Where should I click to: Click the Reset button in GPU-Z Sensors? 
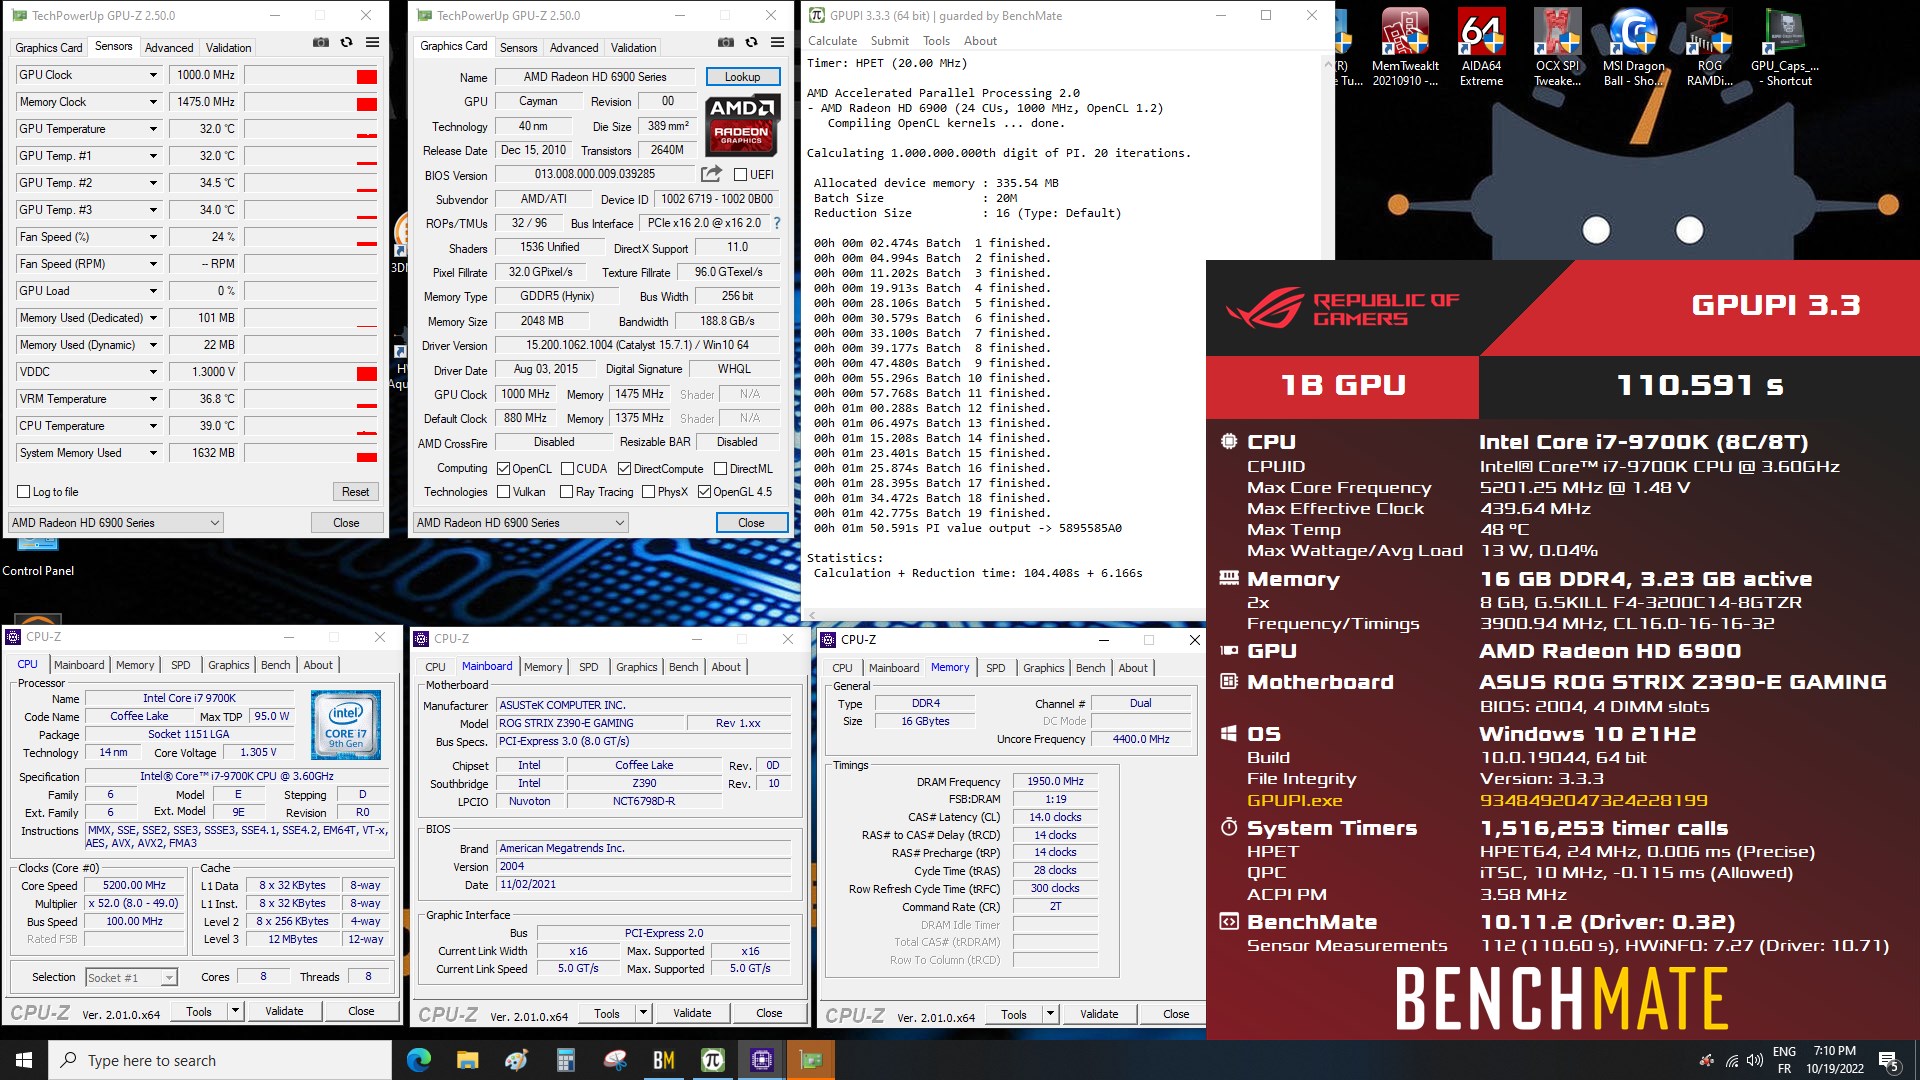click(x=355, y=491)
